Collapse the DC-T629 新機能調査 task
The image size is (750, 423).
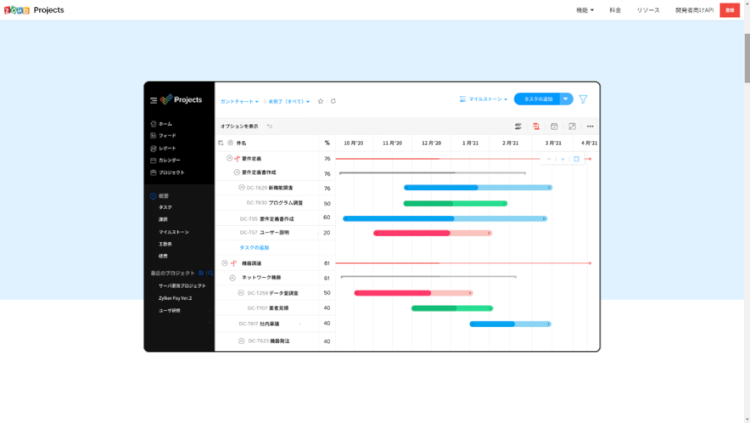(x=242, y=188)
